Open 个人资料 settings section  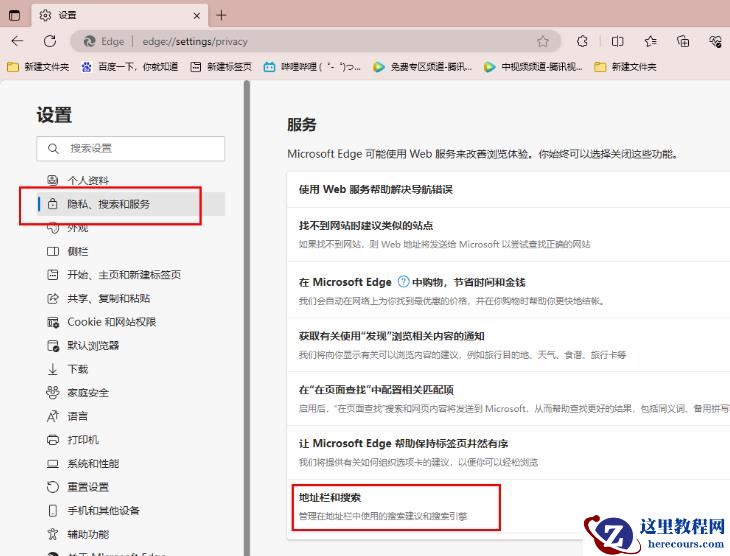[131, 180]
